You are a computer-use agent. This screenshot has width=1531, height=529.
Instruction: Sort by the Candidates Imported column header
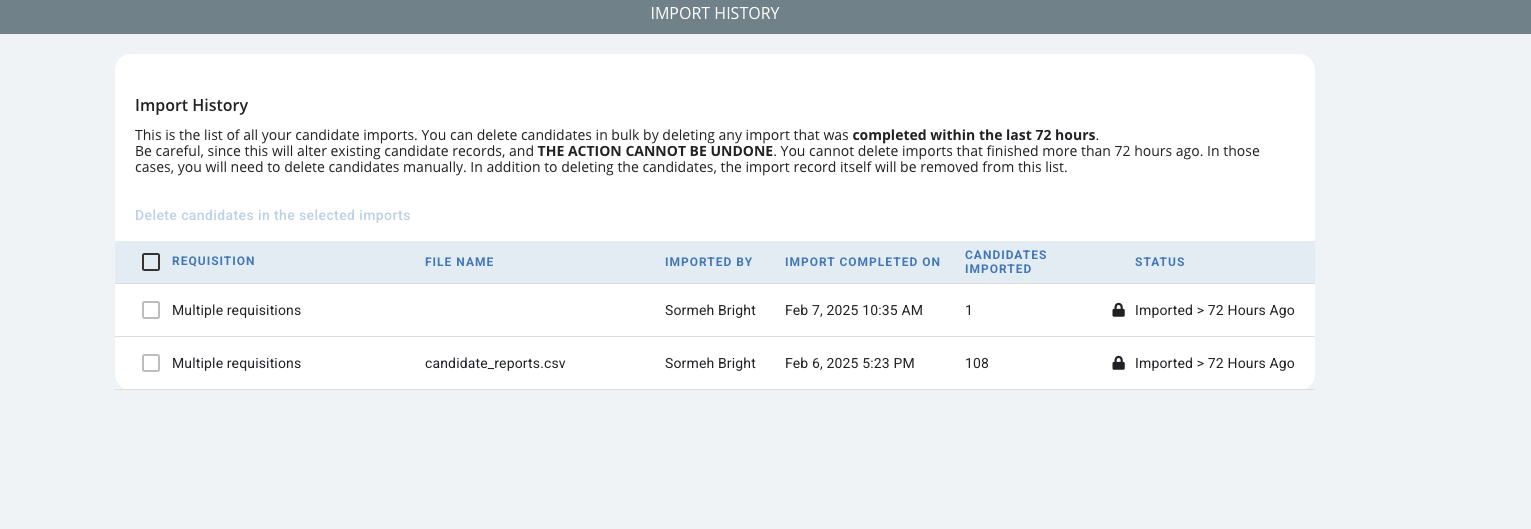1006,262
